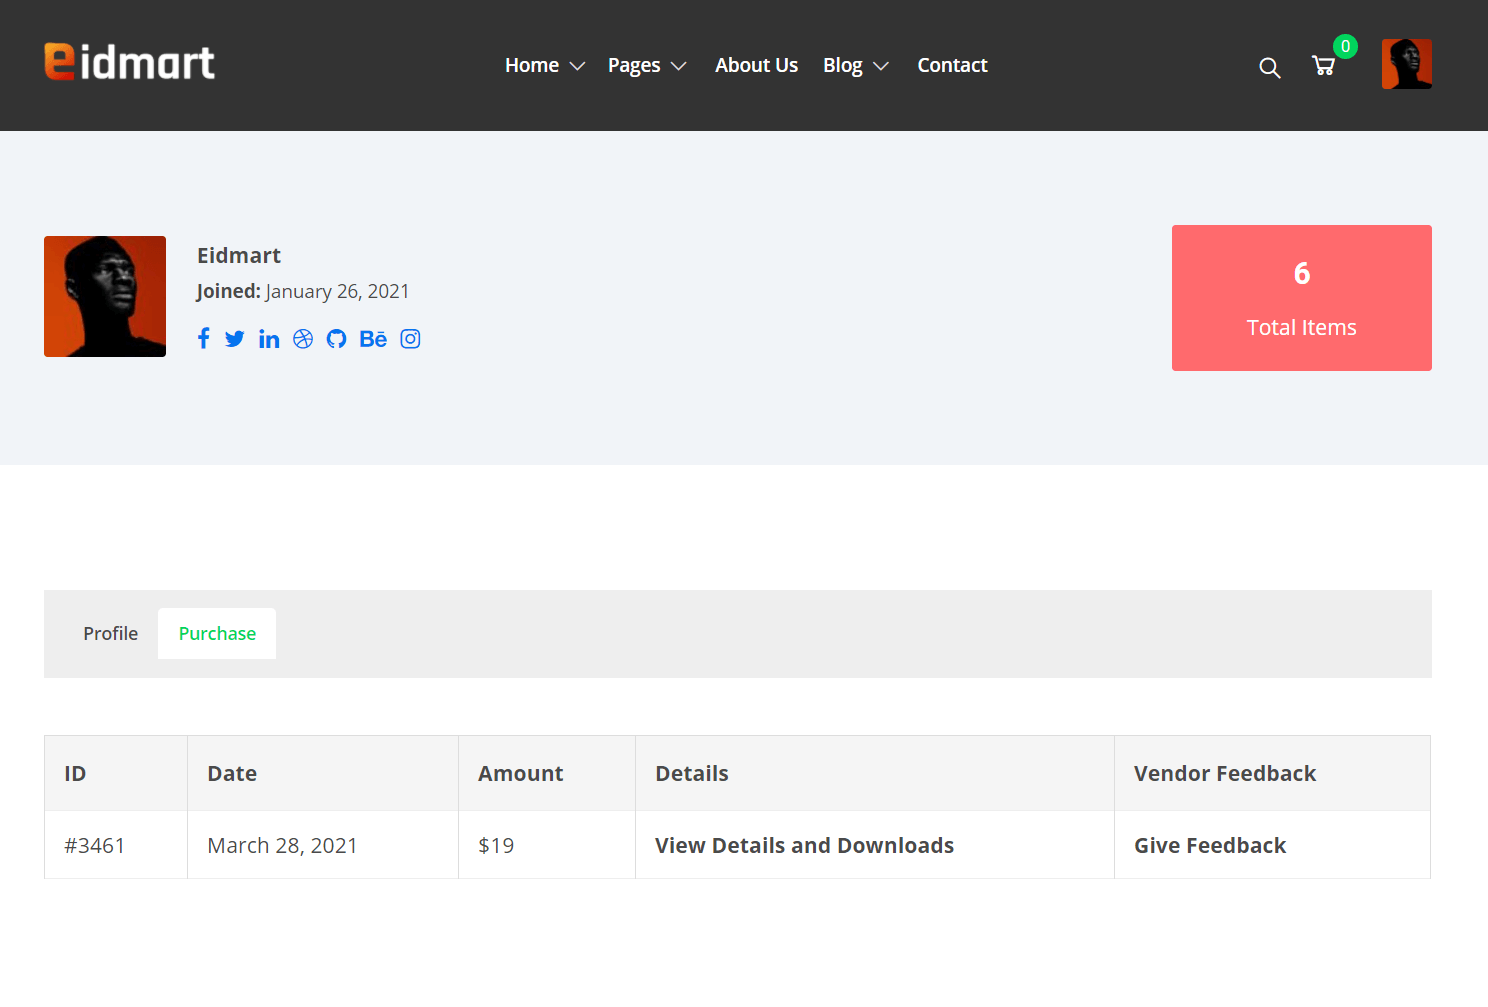The height and width of the screenshot is (1007, 1488).
Task: Select the LinkedIn icon
Action: 269,338
